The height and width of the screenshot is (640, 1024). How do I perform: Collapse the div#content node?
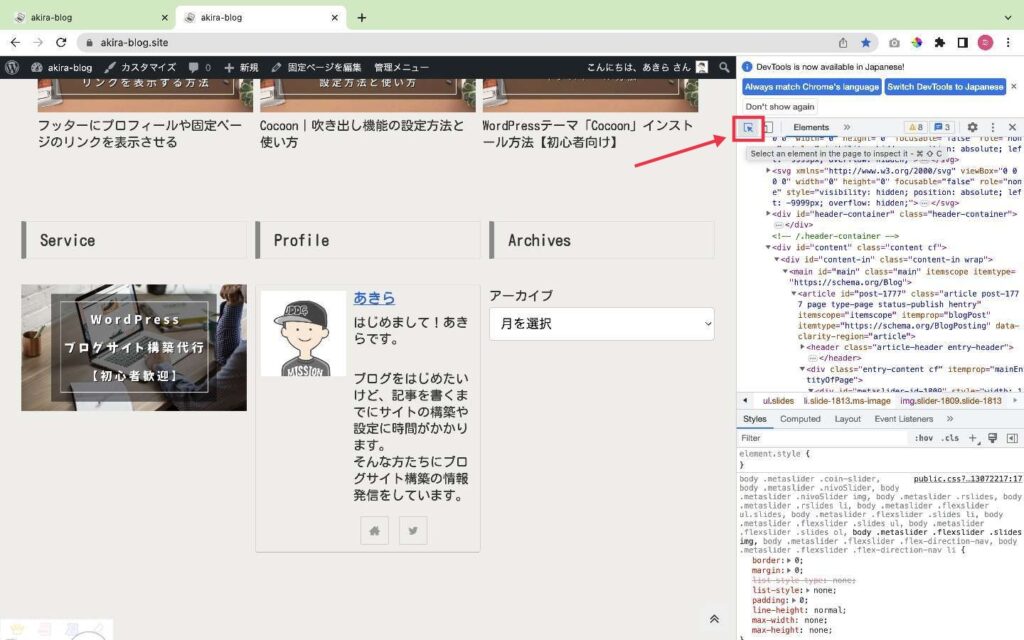pyautogui.click(x=768, y=248)
